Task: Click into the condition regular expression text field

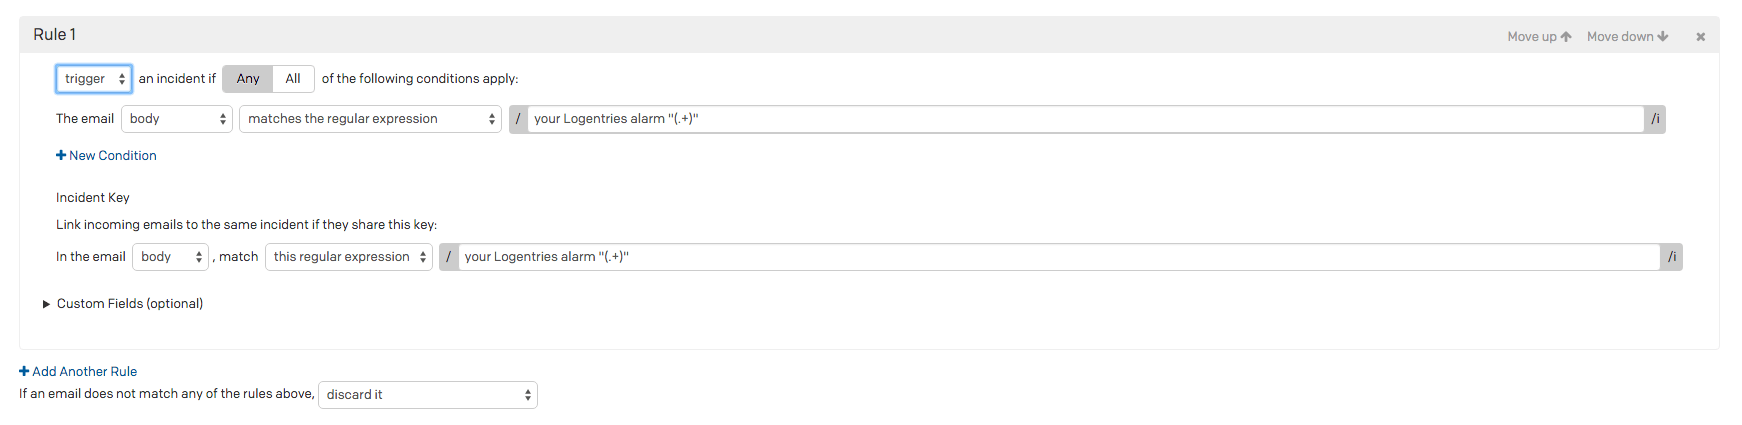Action: [1085, 119]
